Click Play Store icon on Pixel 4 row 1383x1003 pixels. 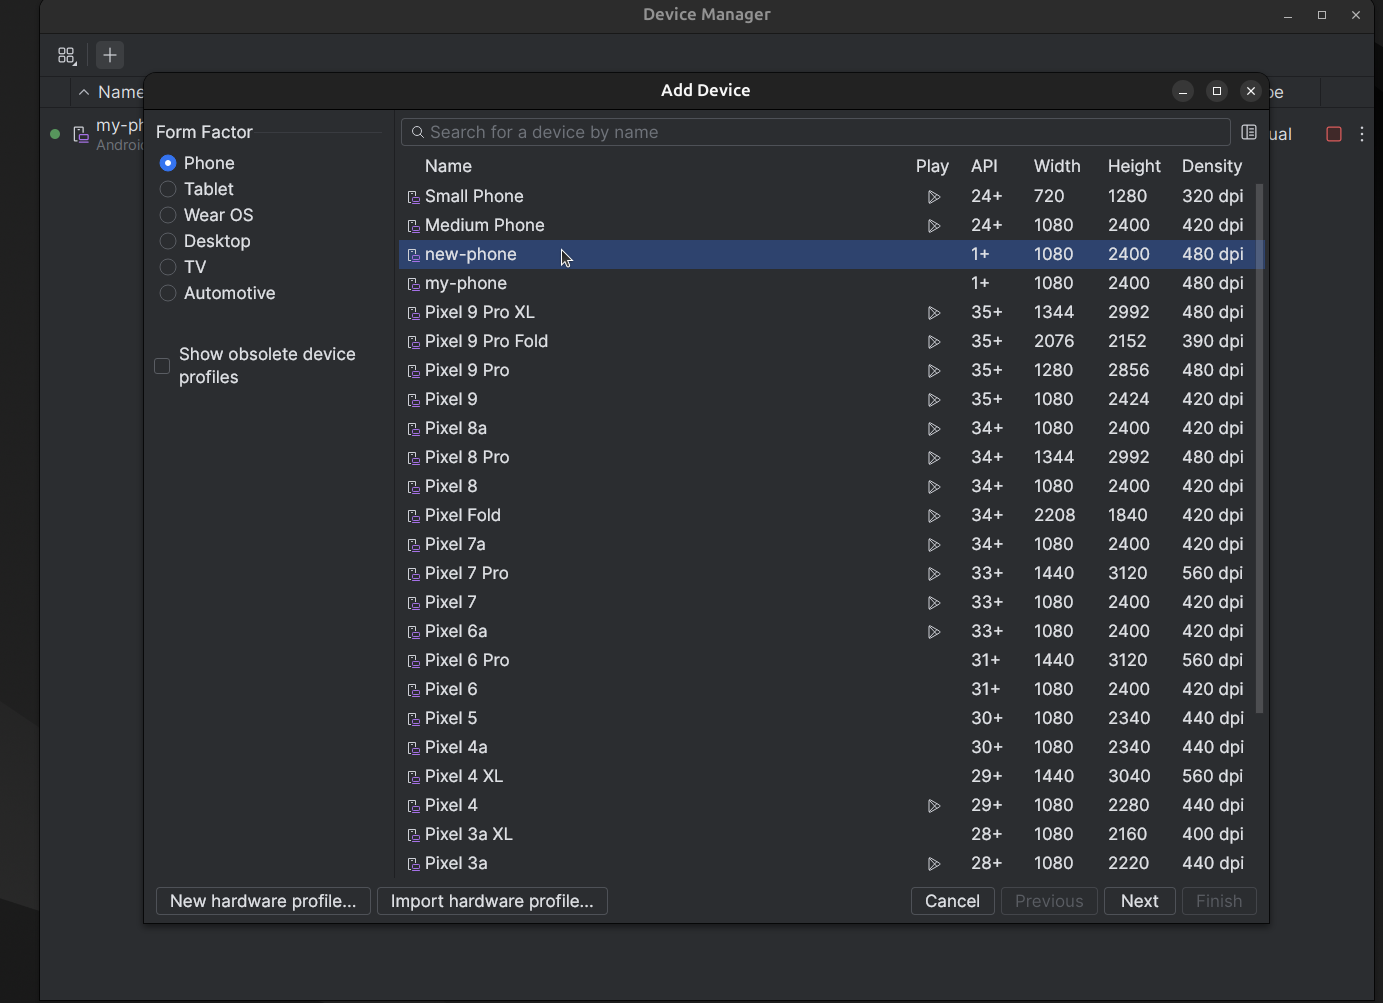click(x=933, y=806)
